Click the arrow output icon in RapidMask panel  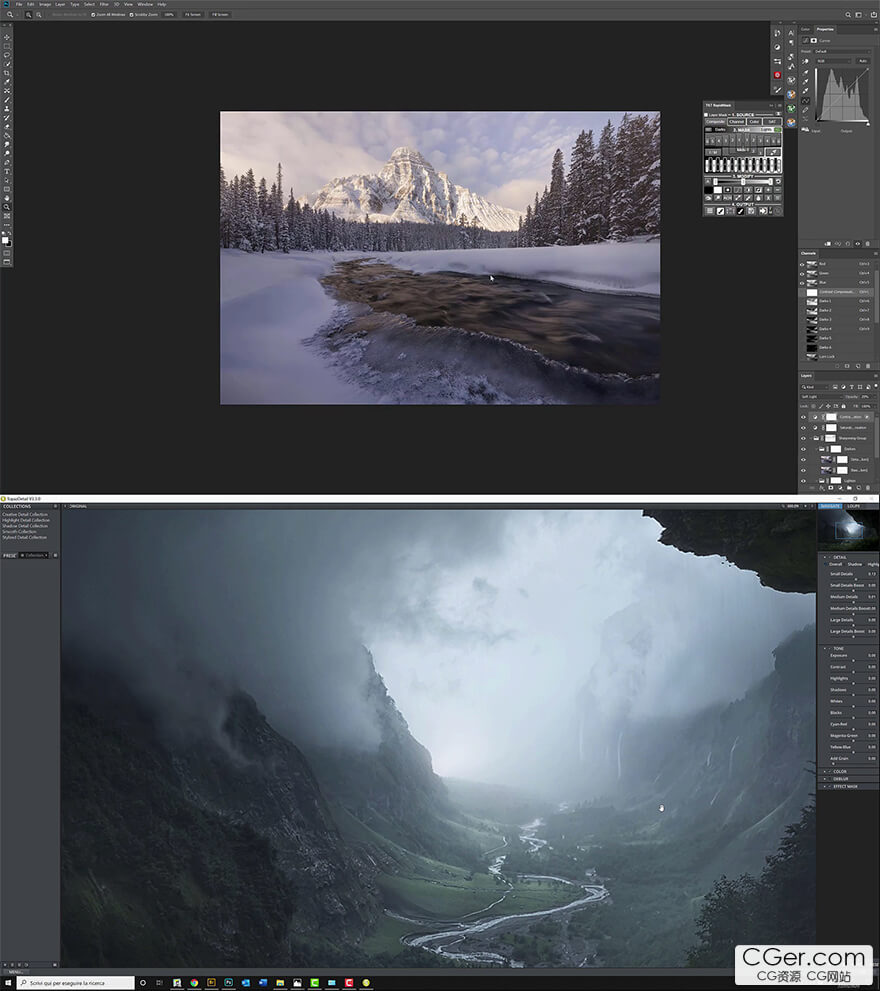tap(763, 211)
